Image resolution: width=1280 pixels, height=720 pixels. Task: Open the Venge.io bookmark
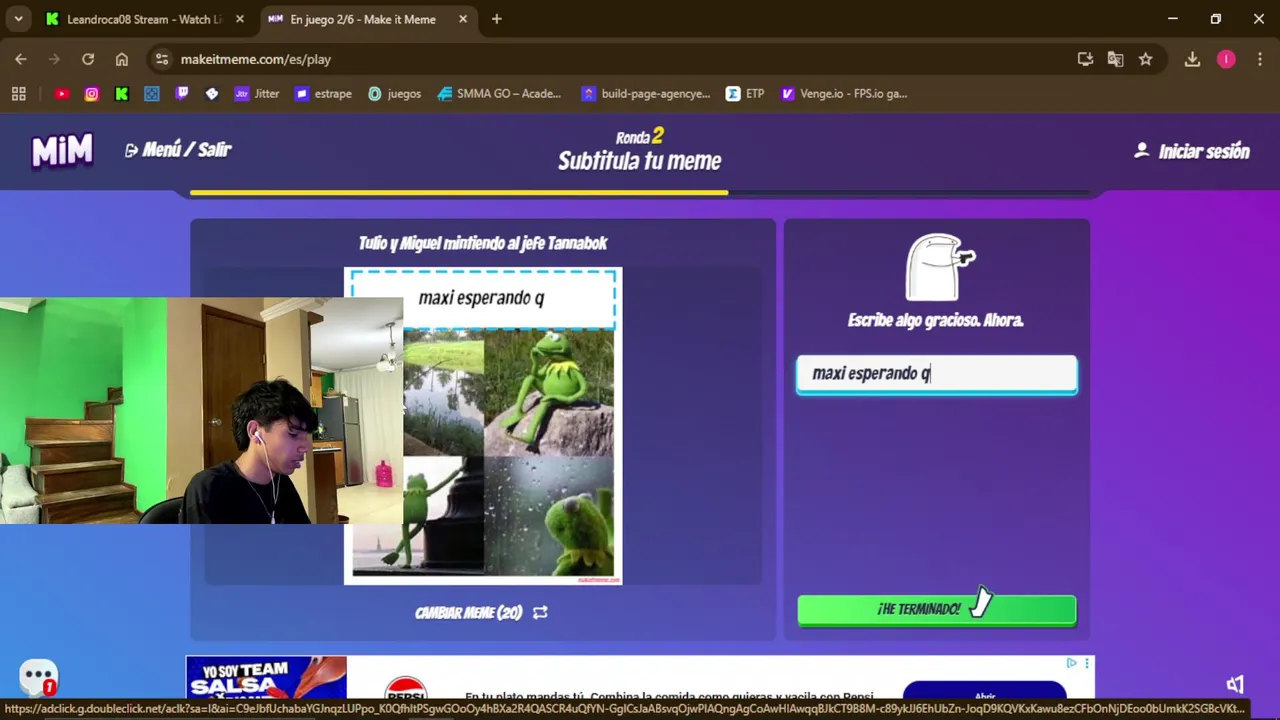[x=844, y=94]
